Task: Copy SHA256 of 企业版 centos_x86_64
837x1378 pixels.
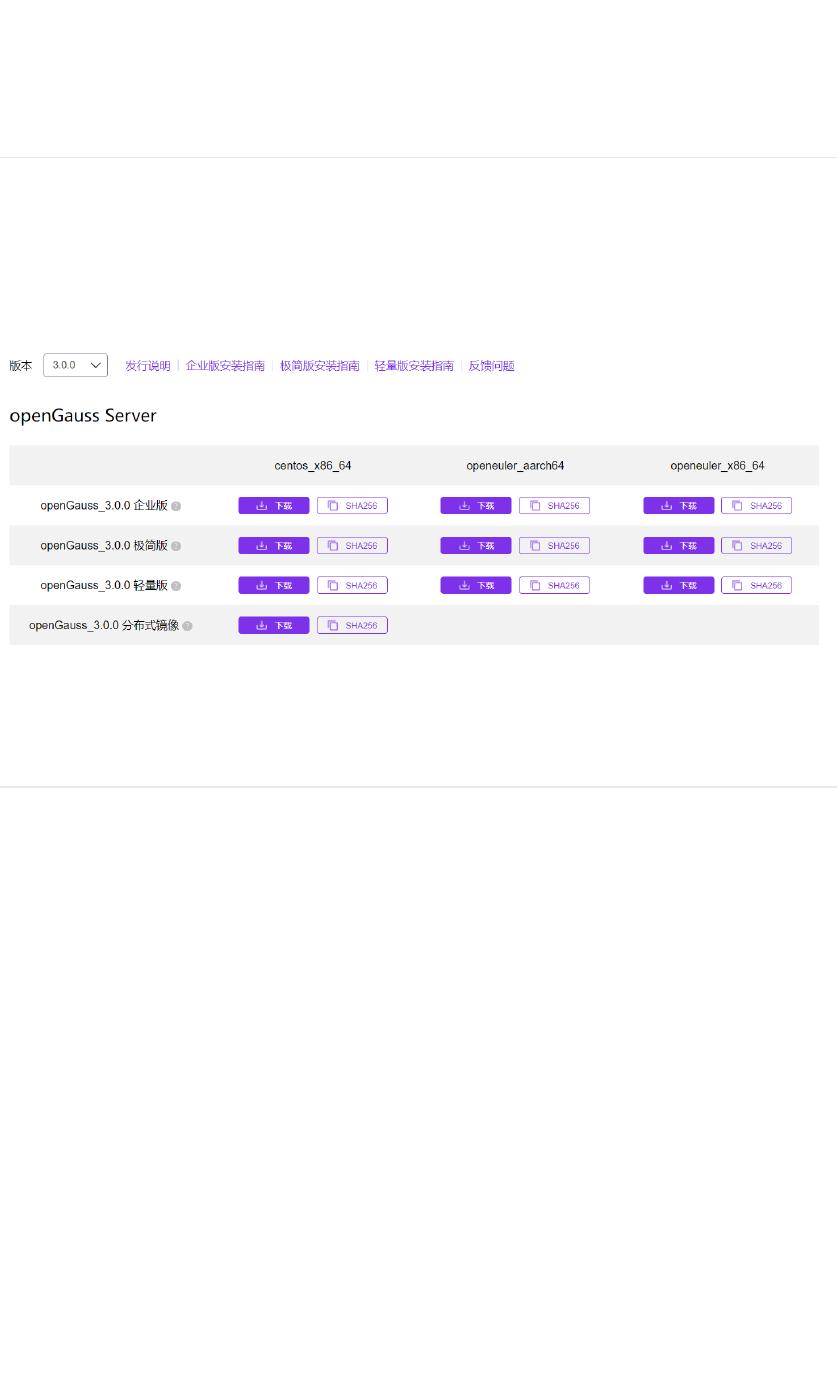Action: coord(352,506)
